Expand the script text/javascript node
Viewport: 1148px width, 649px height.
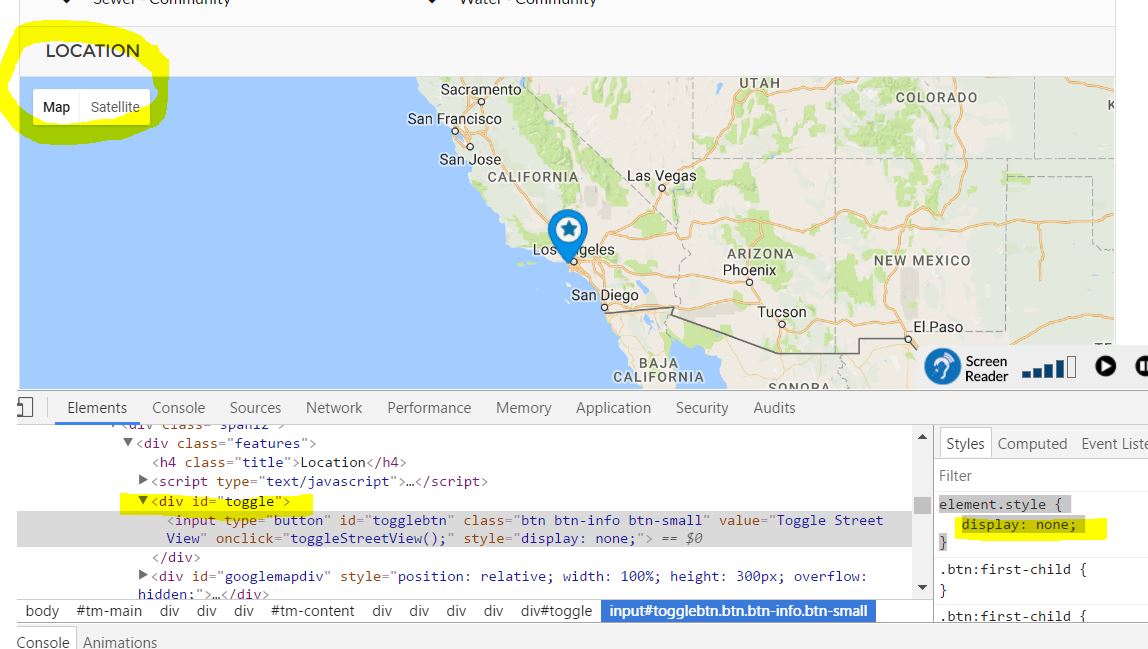click(144, 480)
